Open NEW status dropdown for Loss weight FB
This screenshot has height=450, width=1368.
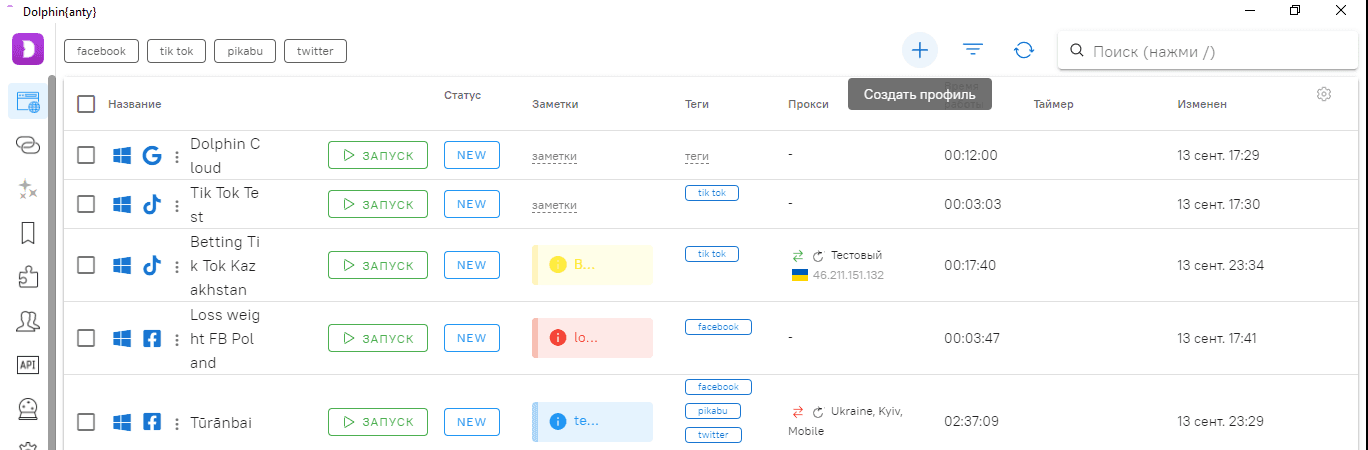point(472,338)
